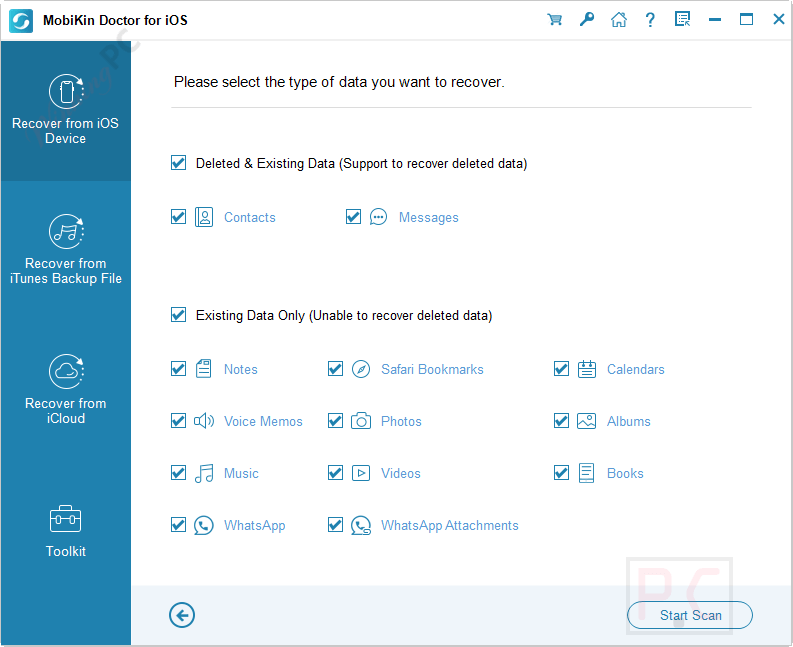This screenshot has width=793, height=647.
Task: Click the Safari Bookmarks compass icon
Action: coord(361,369)
